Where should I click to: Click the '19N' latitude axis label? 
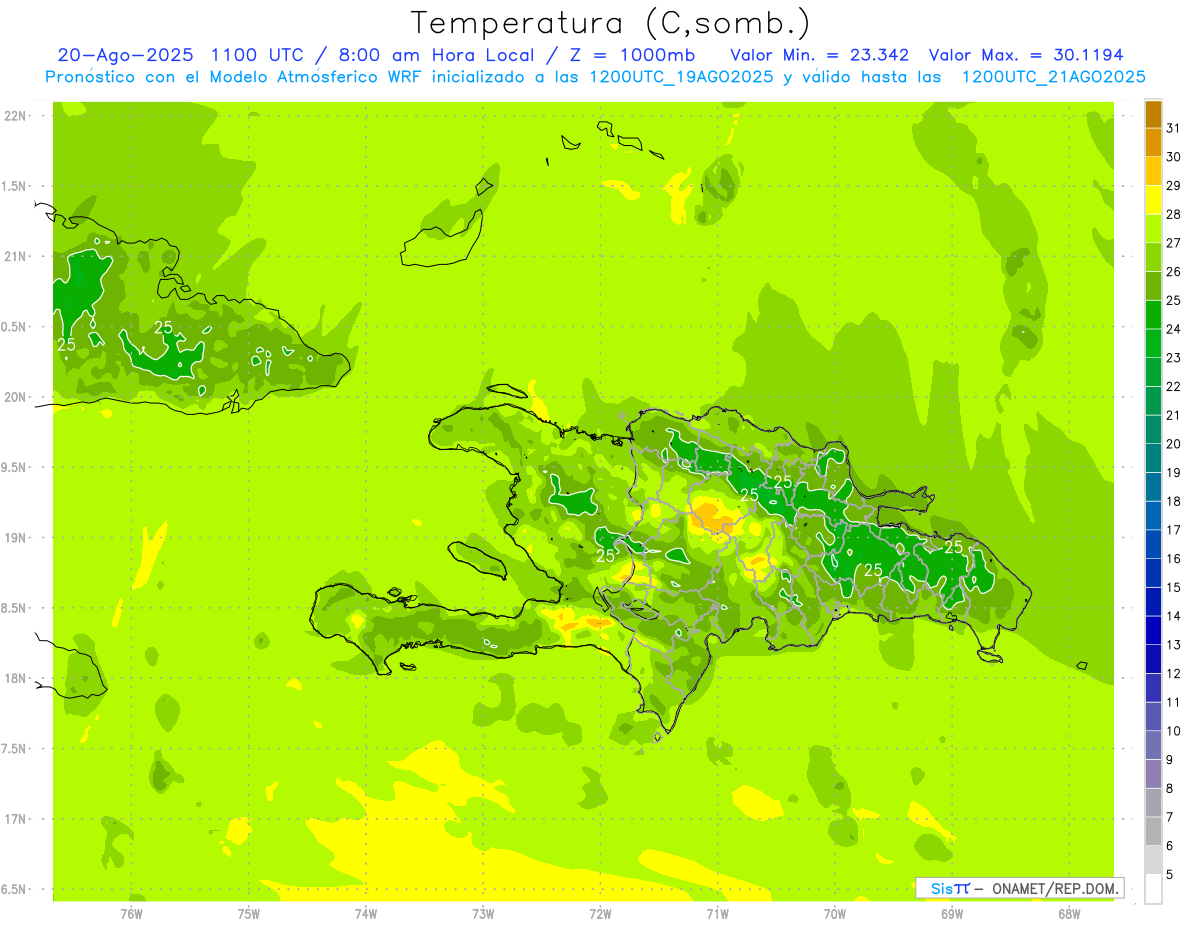click(17, 538)
